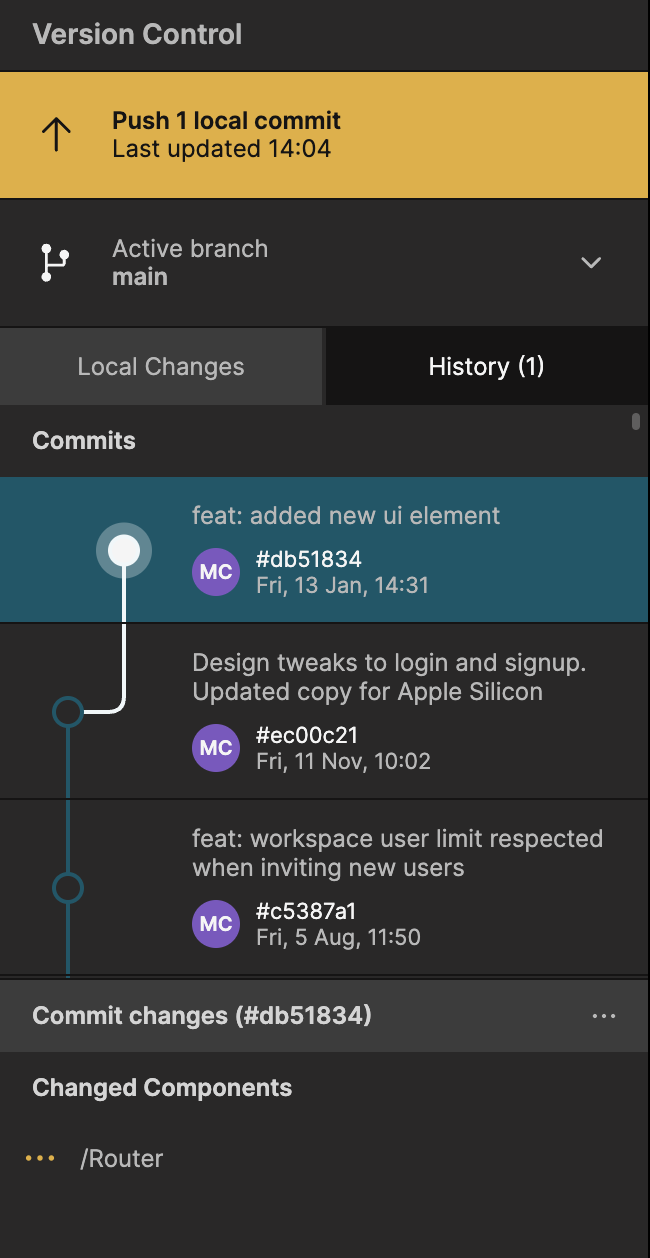Expand the Active branch chevron
650x1258 pixels.
pyautogui.click(x=591, y=263)
